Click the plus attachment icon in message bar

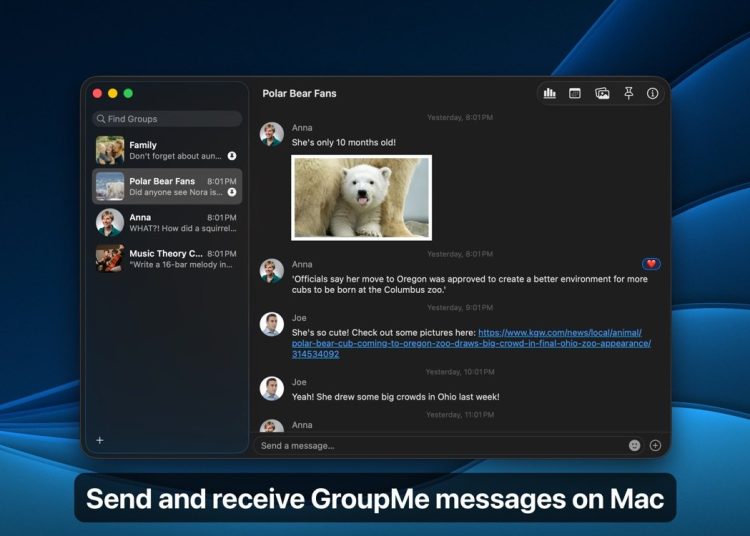[655, 445]
